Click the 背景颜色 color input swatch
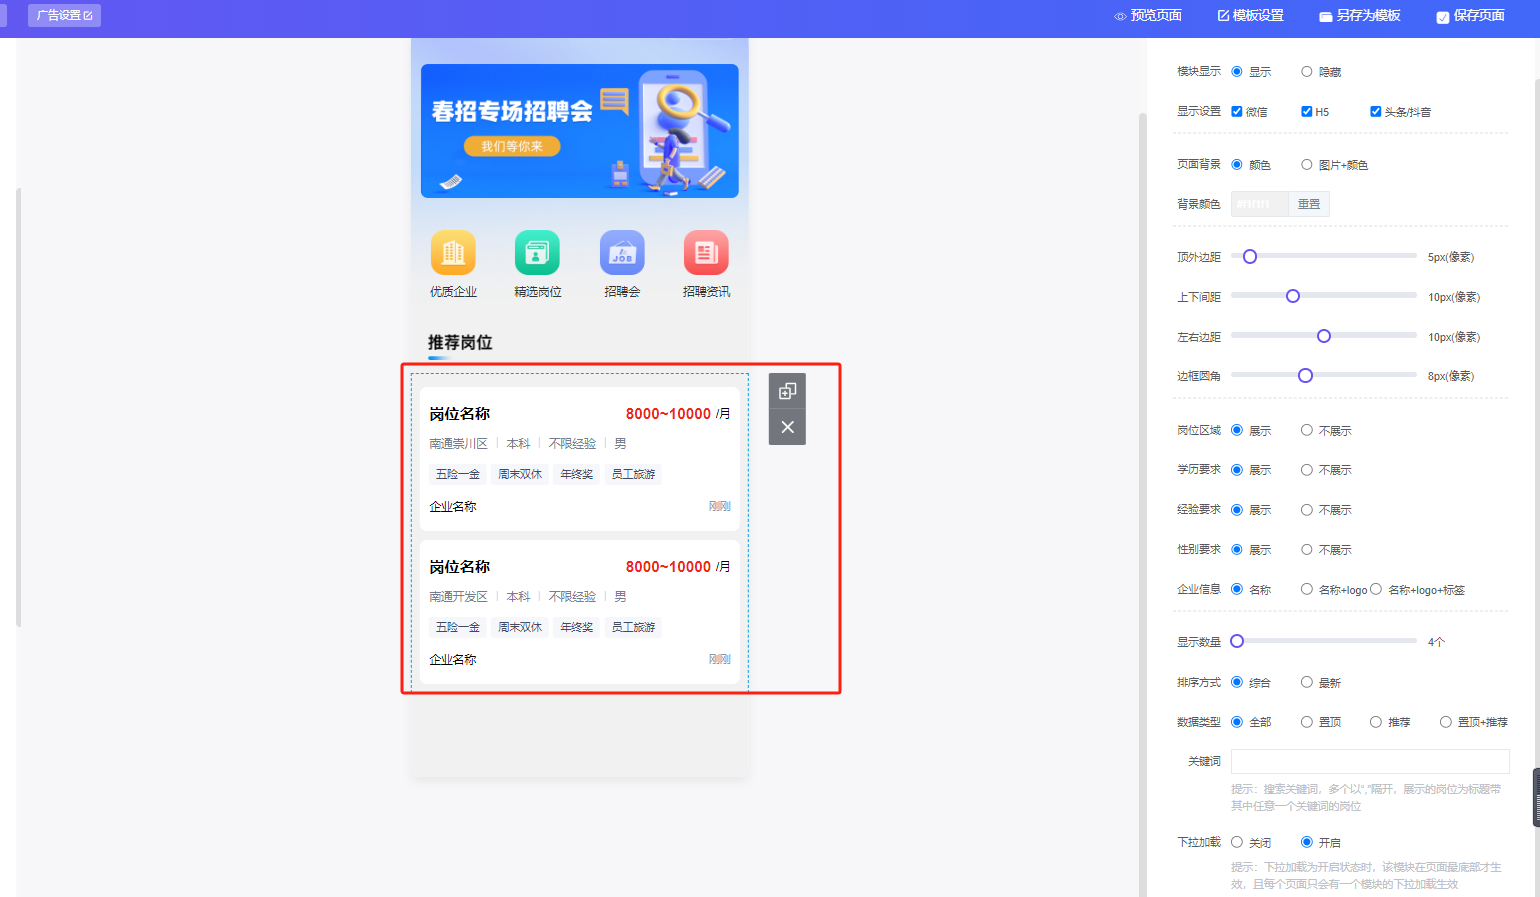 (1259, 204)
